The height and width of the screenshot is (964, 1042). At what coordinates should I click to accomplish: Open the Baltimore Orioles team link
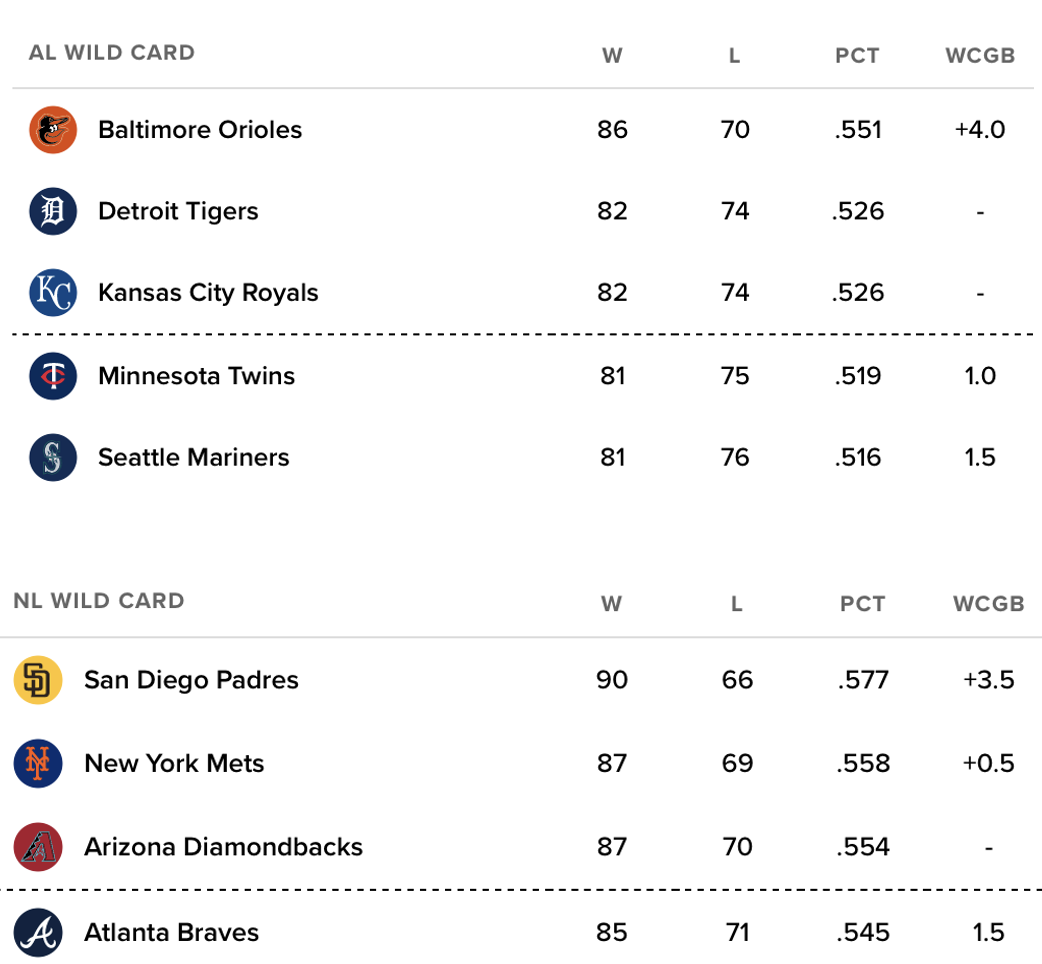[x=200, y=130]
